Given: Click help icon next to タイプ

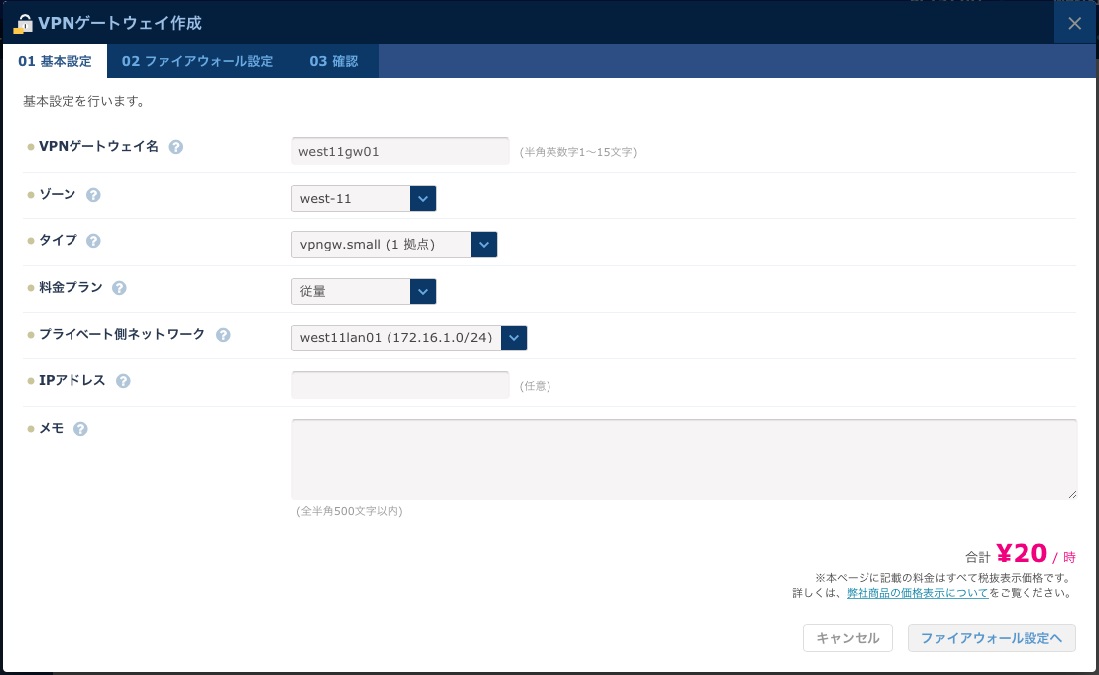Looking at the screenshot, I should tap(93, 241).
